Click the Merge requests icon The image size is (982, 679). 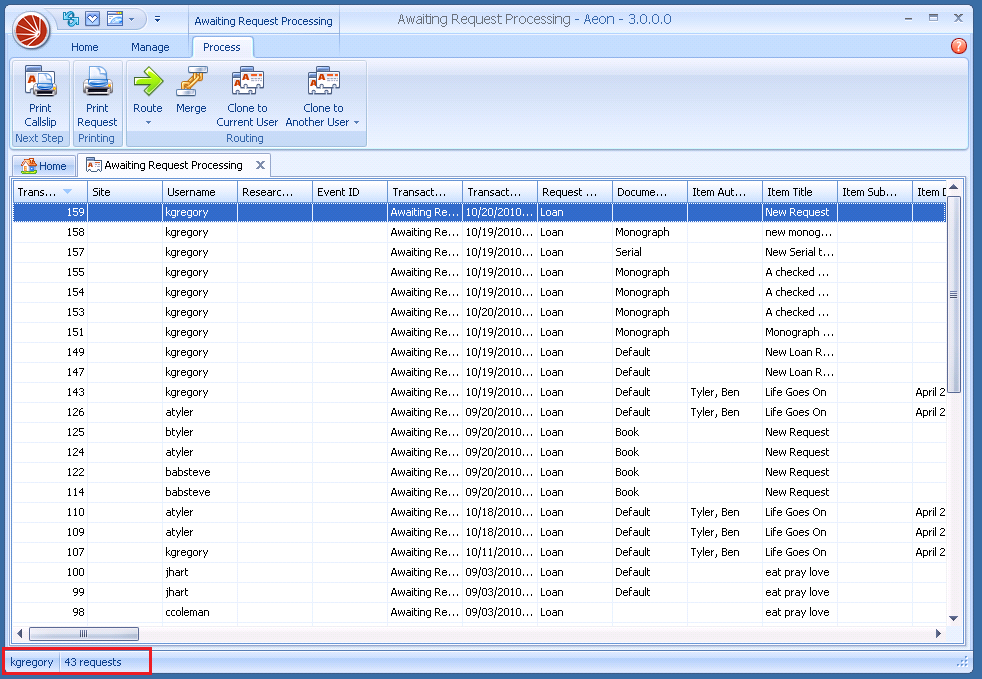coord(191,82)
